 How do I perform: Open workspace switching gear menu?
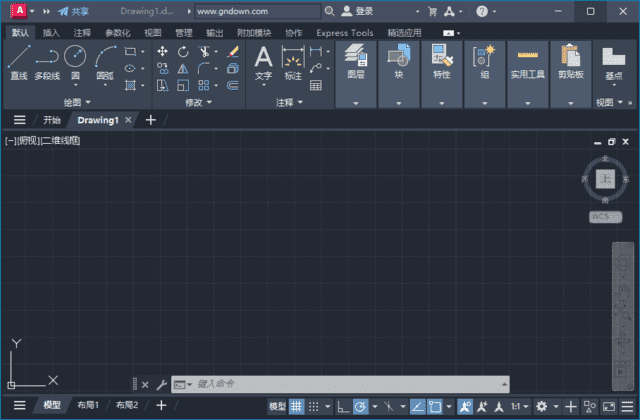click(542, 407)
